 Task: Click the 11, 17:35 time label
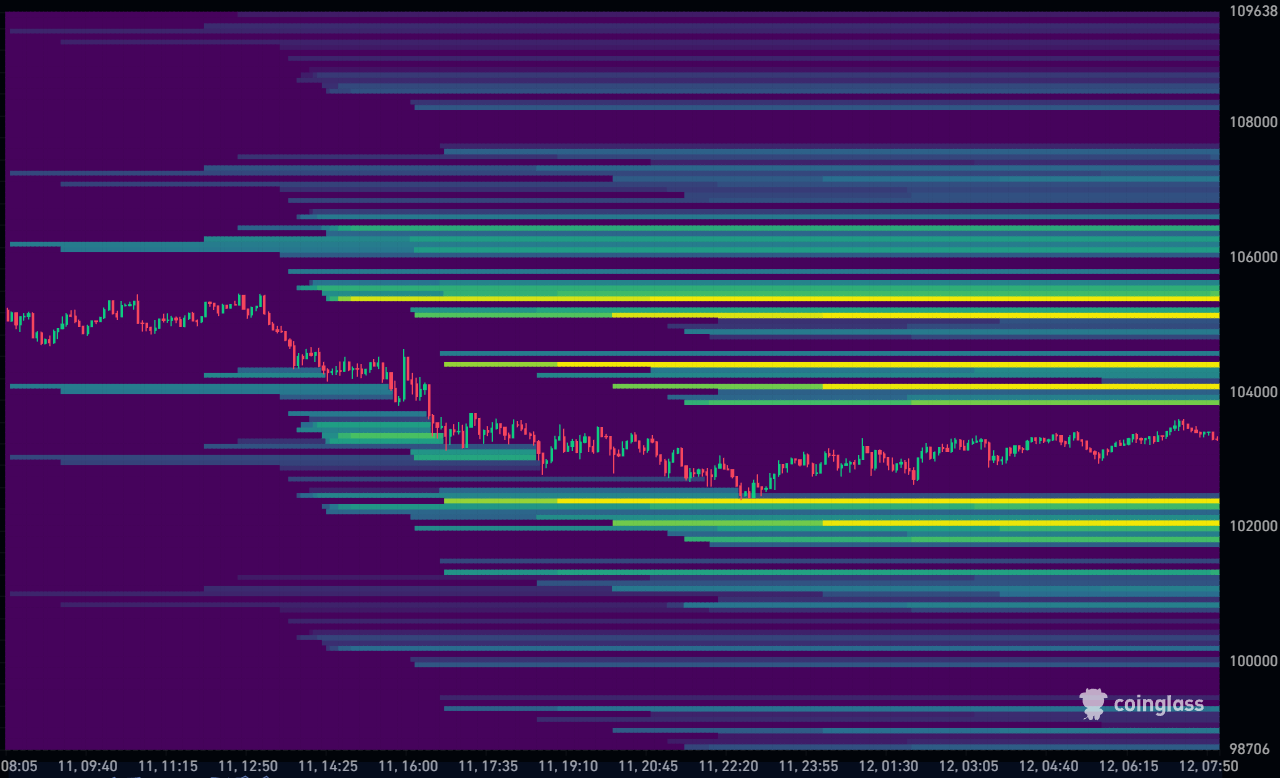(x=488, y=766)
